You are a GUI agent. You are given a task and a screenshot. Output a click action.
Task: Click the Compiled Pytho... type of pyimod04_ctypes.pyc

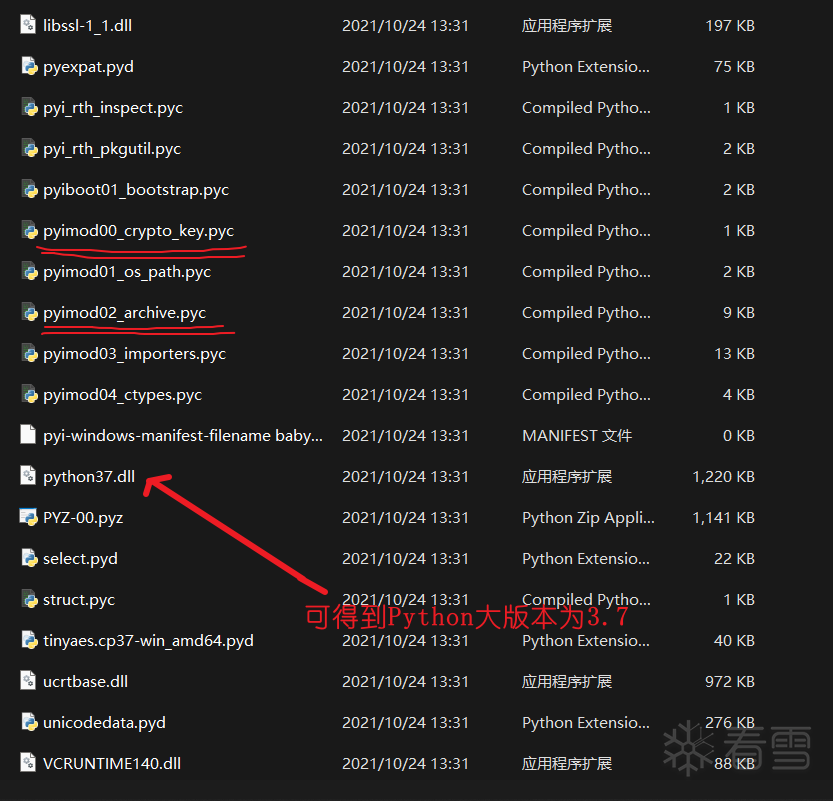[x=586, y=395]
